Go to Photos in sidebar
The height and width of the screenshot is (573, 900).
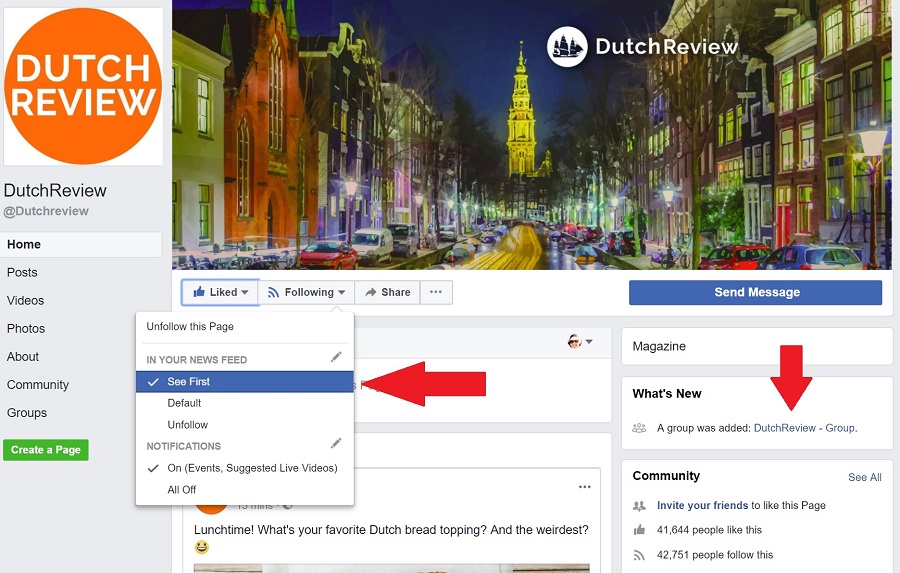tap(26, 329)
